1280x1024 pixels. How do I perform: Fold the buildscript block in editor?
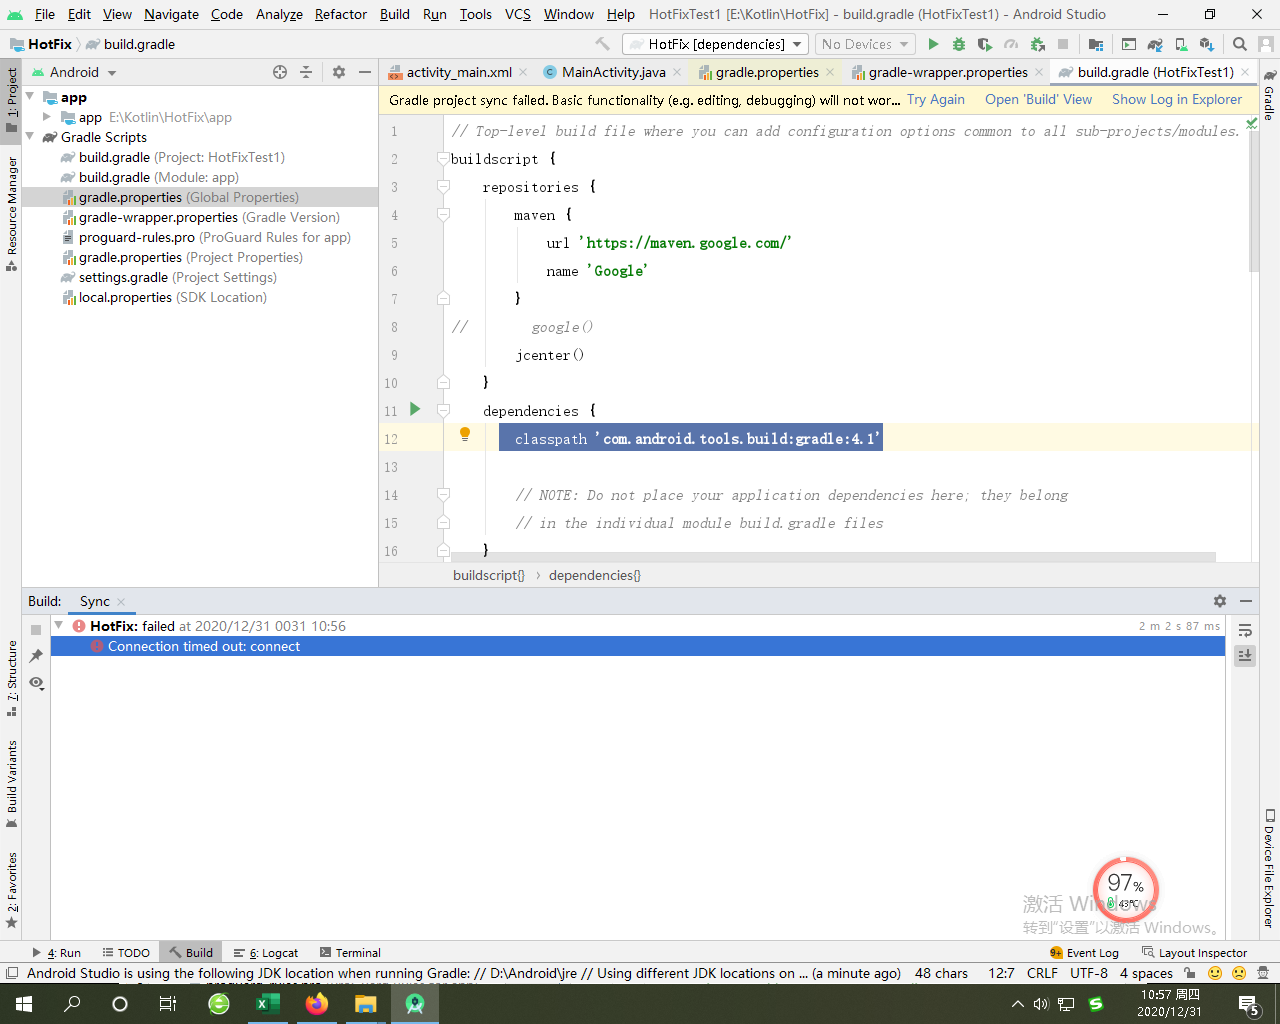coord(443,159)
